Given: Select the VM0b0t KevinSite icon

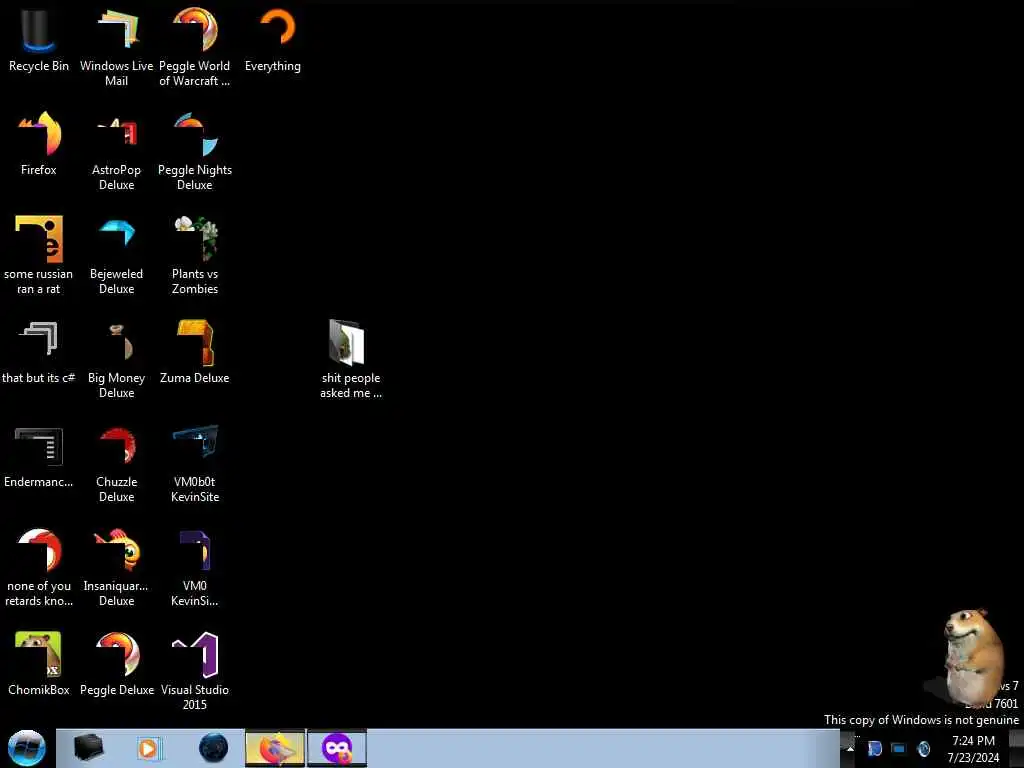Looking at the screenshot, I should (195, 464).
